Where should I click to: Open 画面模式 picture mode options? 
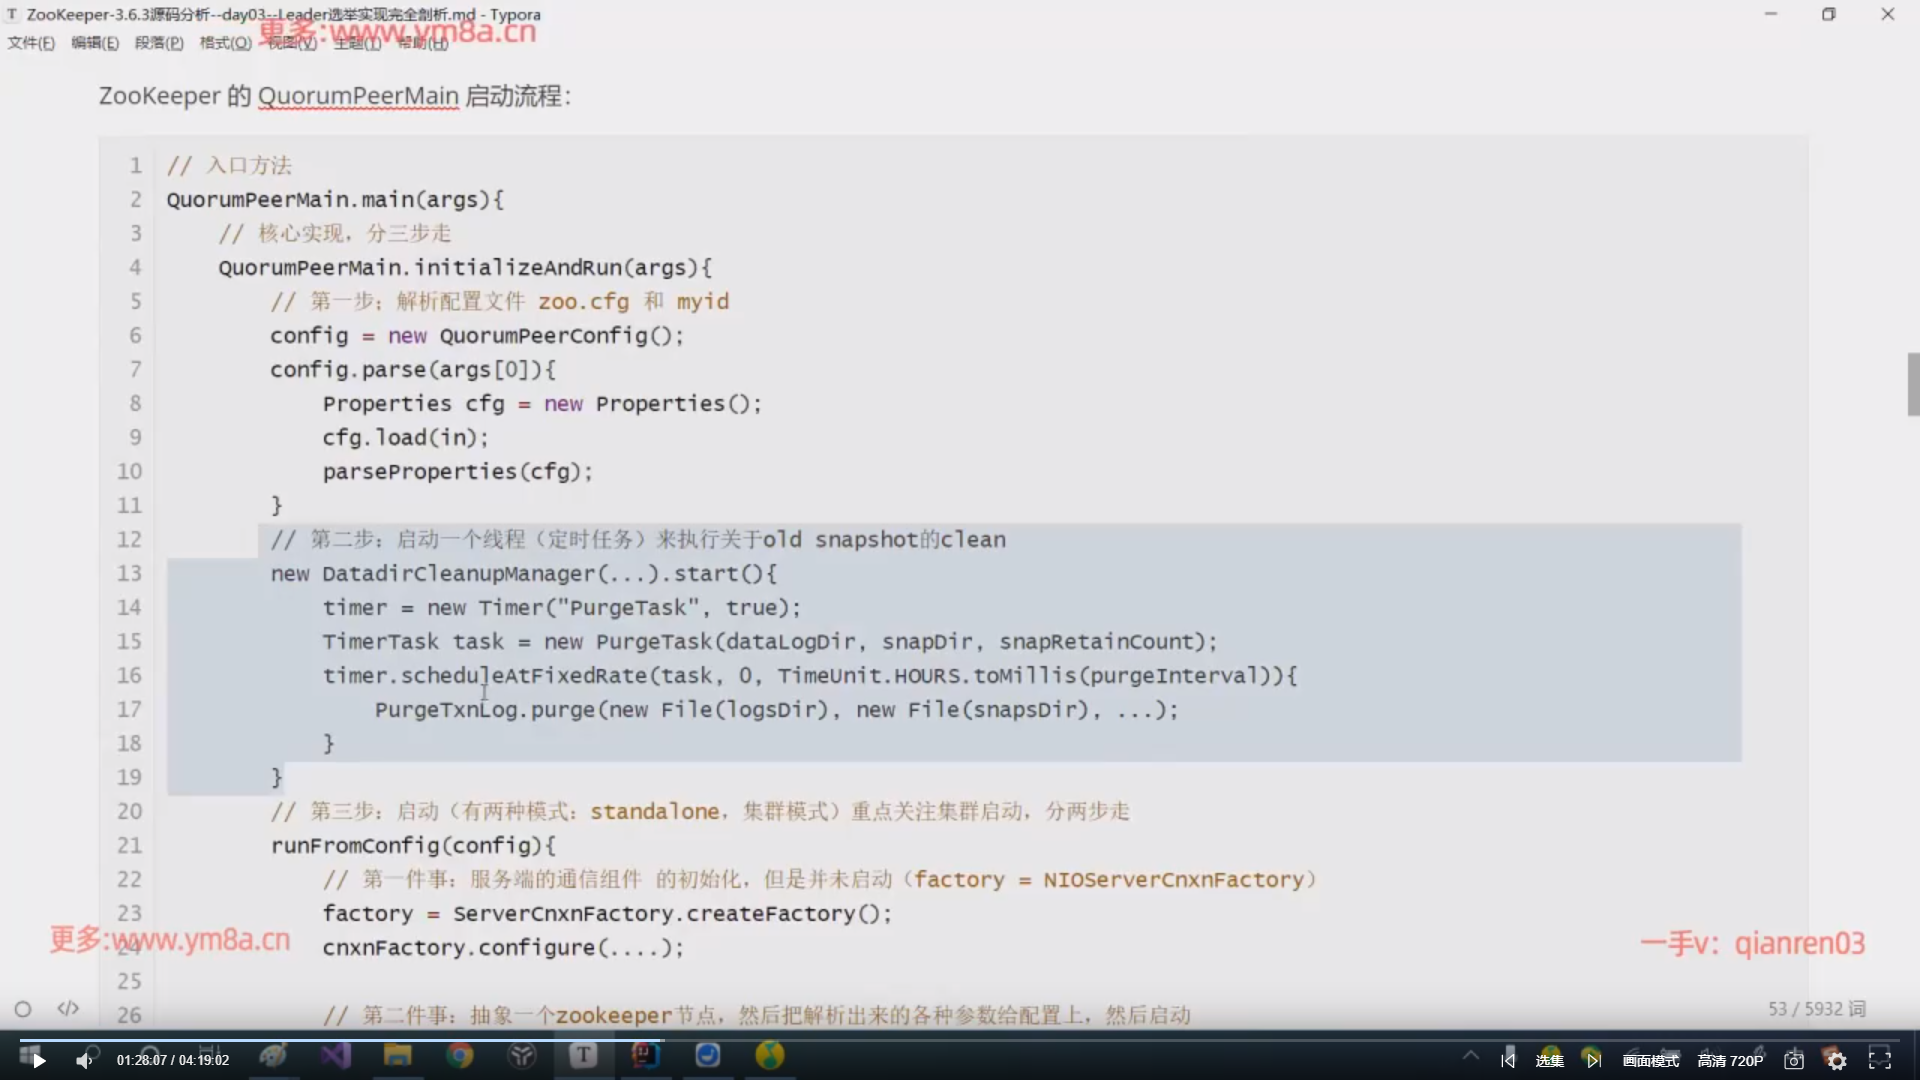[x=1651, y=1060]
